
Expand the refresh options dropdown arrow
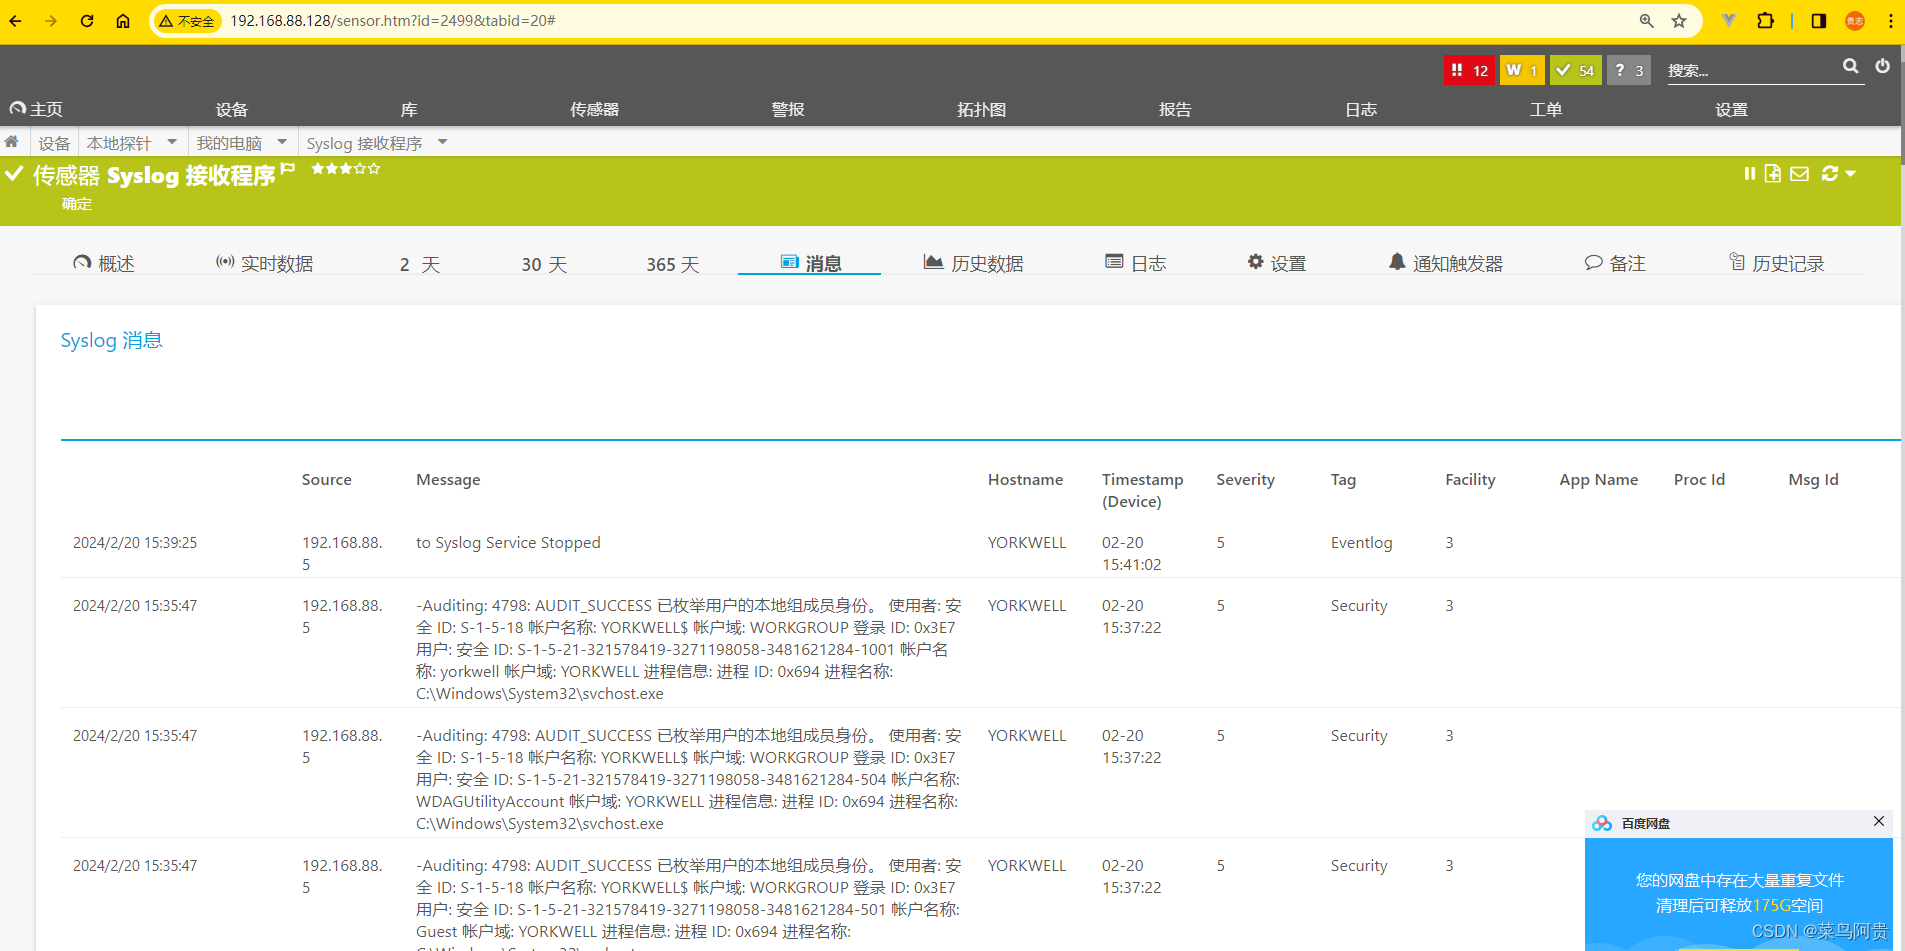pyautogui.click(x=1851, y=174)
